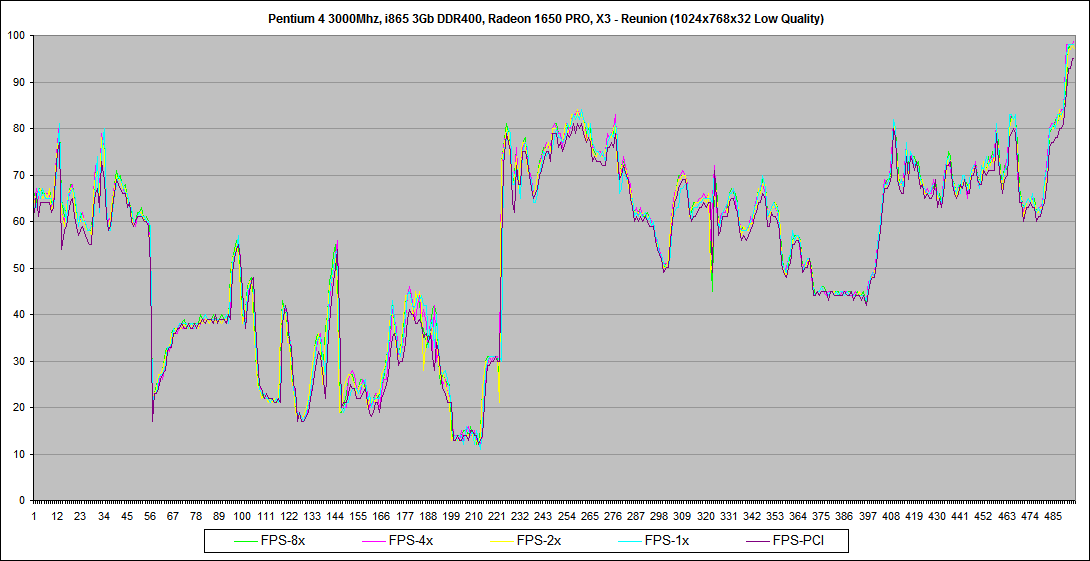This screenshot has height=561, width=1090.
Task: Click the x-axis label 199
Action: pyautogui.click(x=451, y=517)
